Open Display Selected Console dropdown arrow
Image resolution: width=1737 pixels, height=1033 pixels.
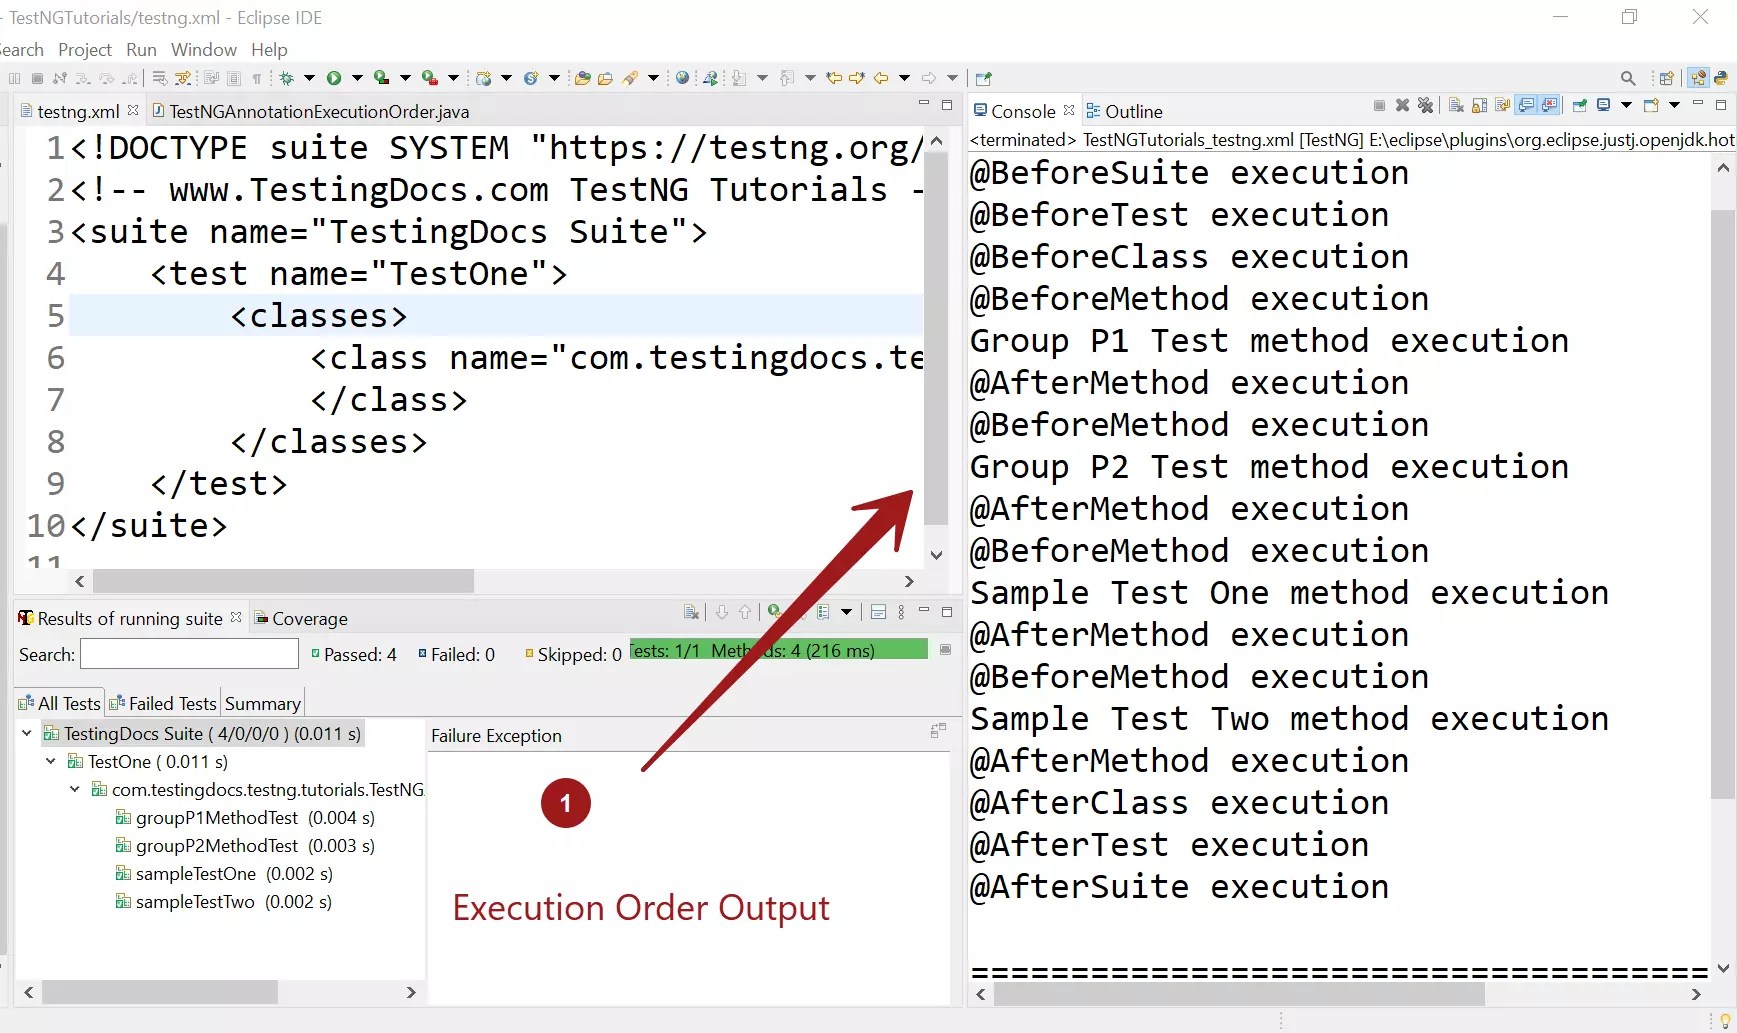(x=1626, y=105)
